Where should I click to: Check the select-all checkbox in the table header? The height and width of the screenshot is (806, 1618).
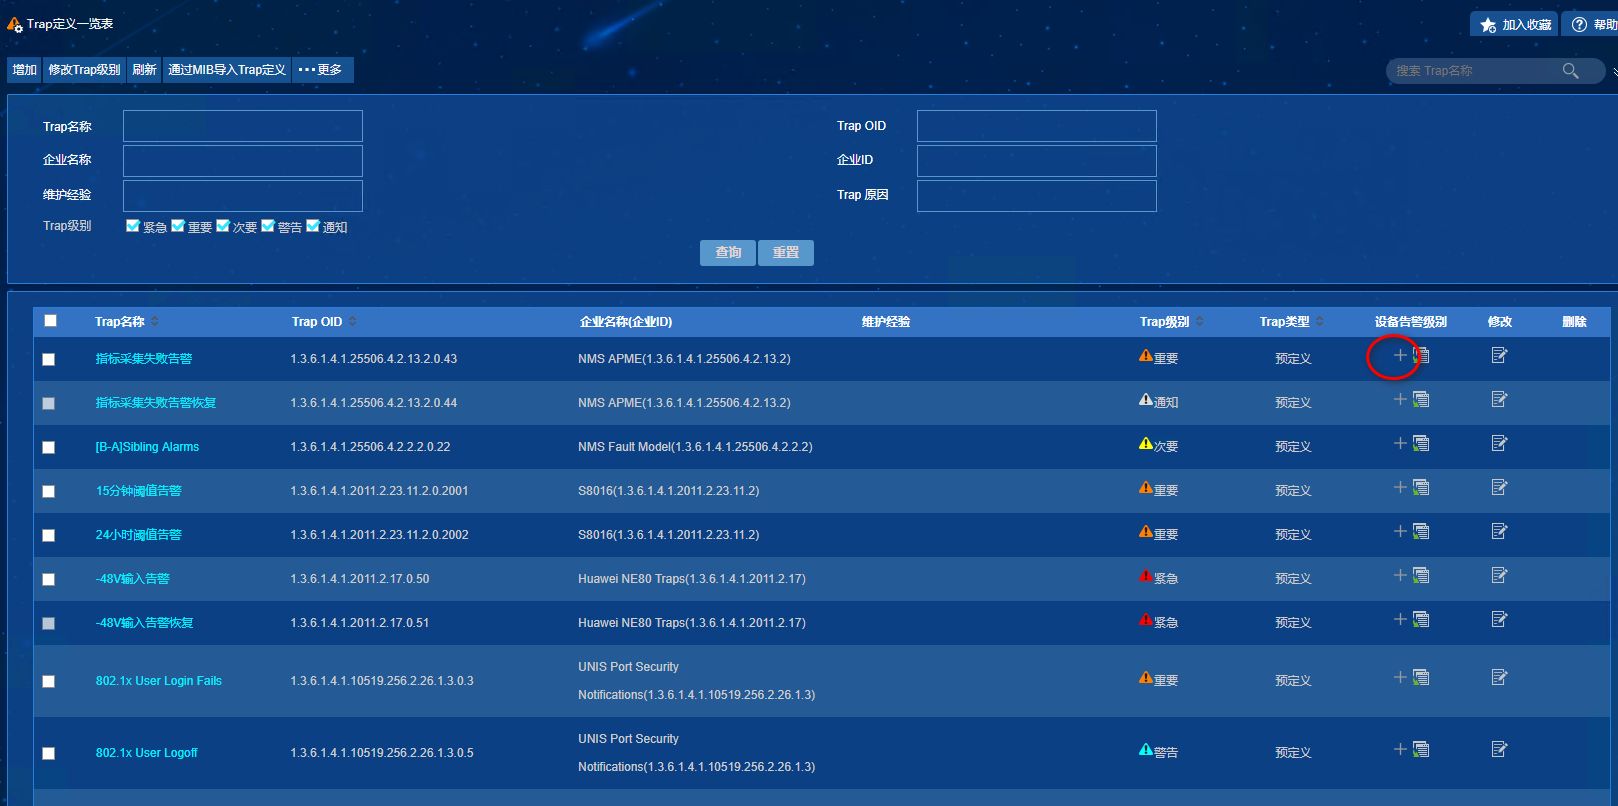(x=50, y=321)
